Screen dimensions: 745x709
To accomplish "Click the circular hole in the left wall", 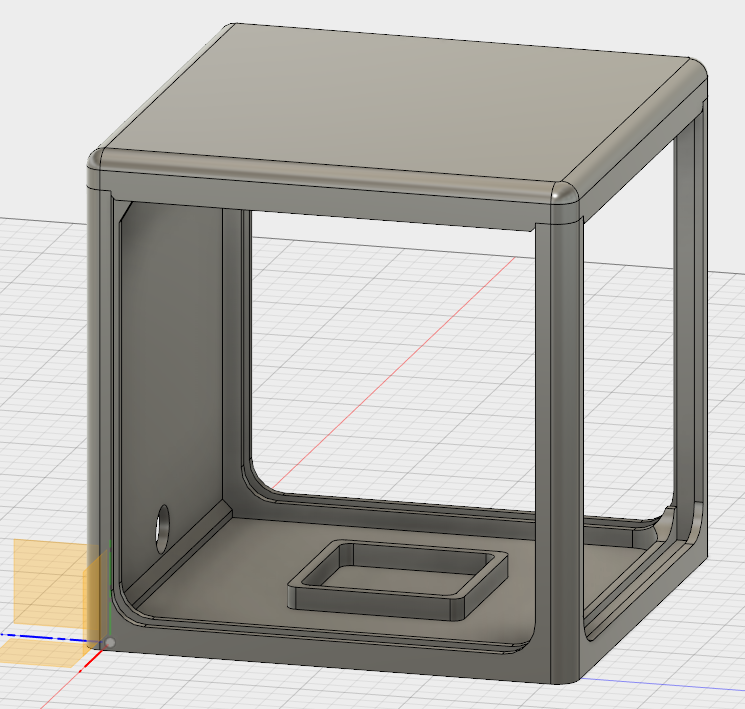I will pyautogui.click(x=162, y=529).
